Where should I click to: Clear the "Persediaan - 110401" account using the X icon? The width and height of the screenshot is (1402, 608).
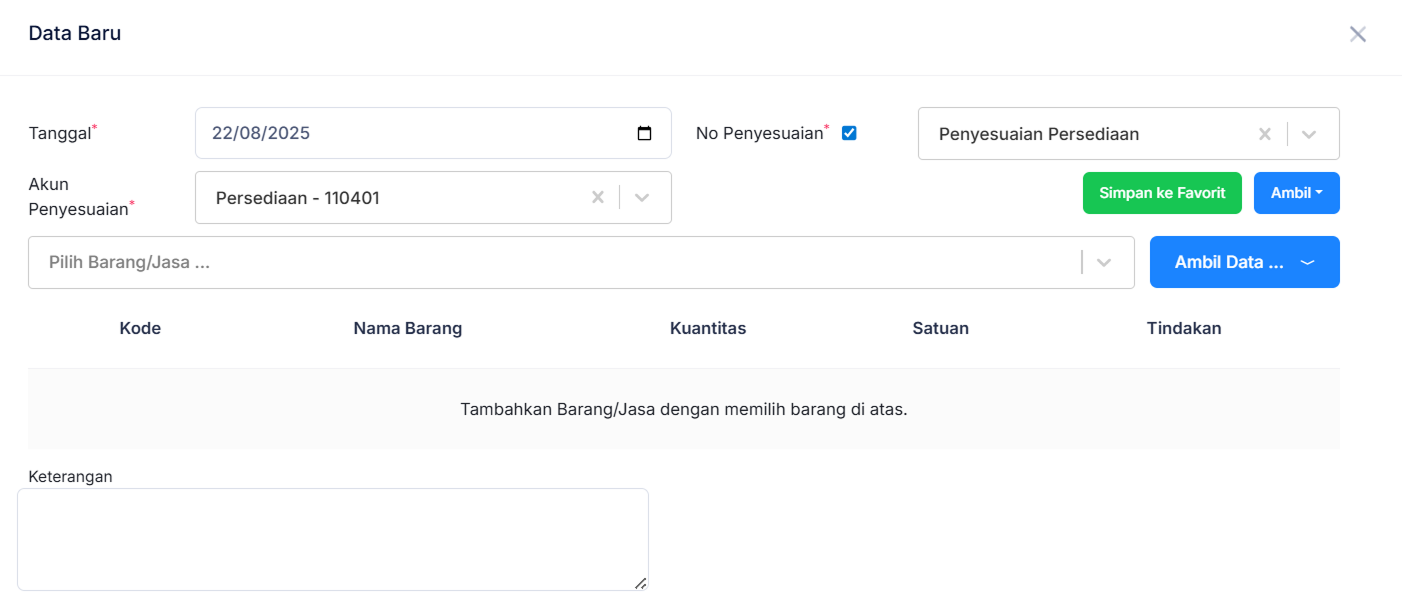tap(597, 197)
